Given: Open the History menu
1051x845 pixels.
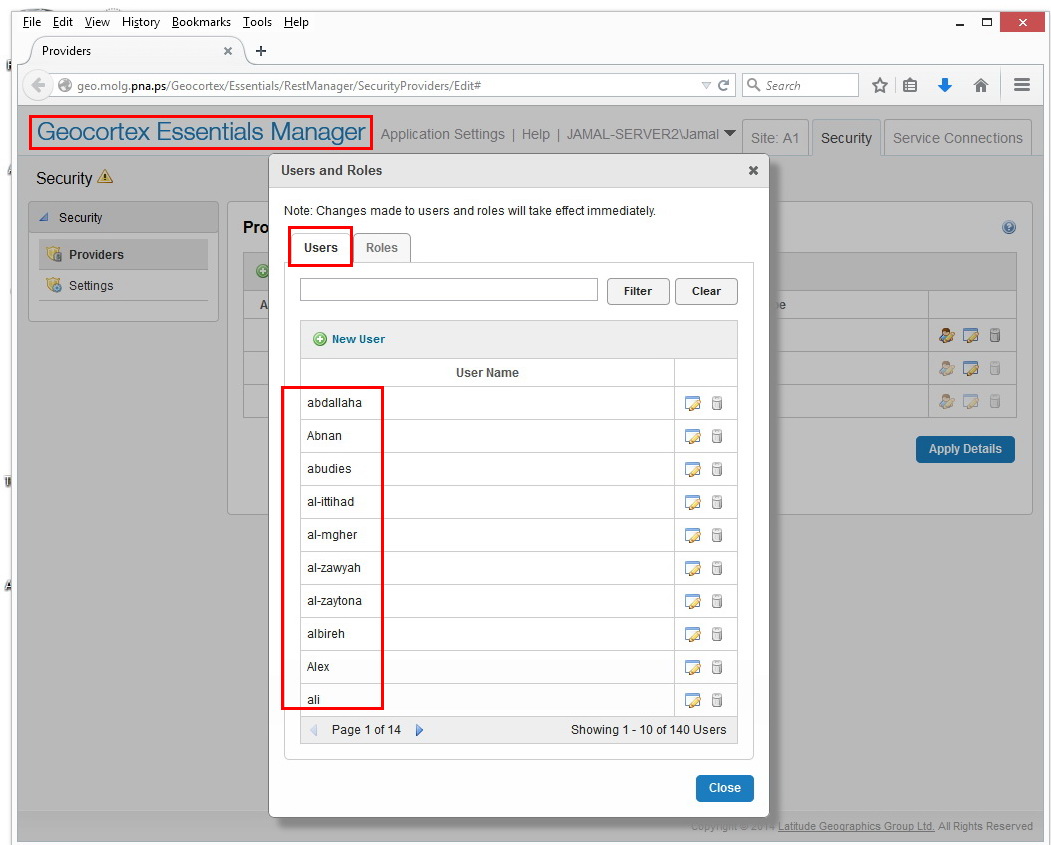Looking at the screenshot, I should click(x=141, y=22).
